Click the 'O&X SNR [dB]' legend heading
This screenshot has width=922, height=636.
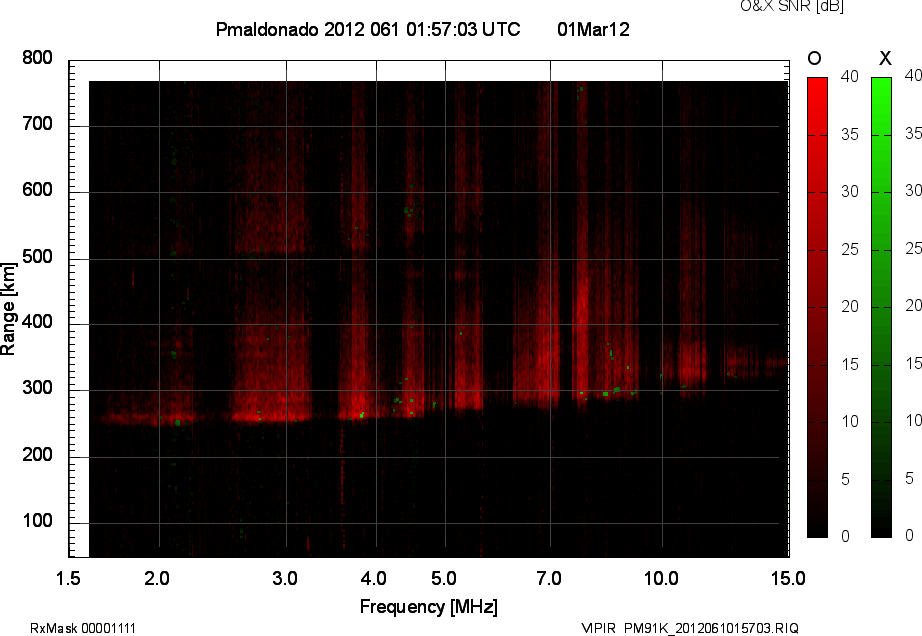pos(792,6)
